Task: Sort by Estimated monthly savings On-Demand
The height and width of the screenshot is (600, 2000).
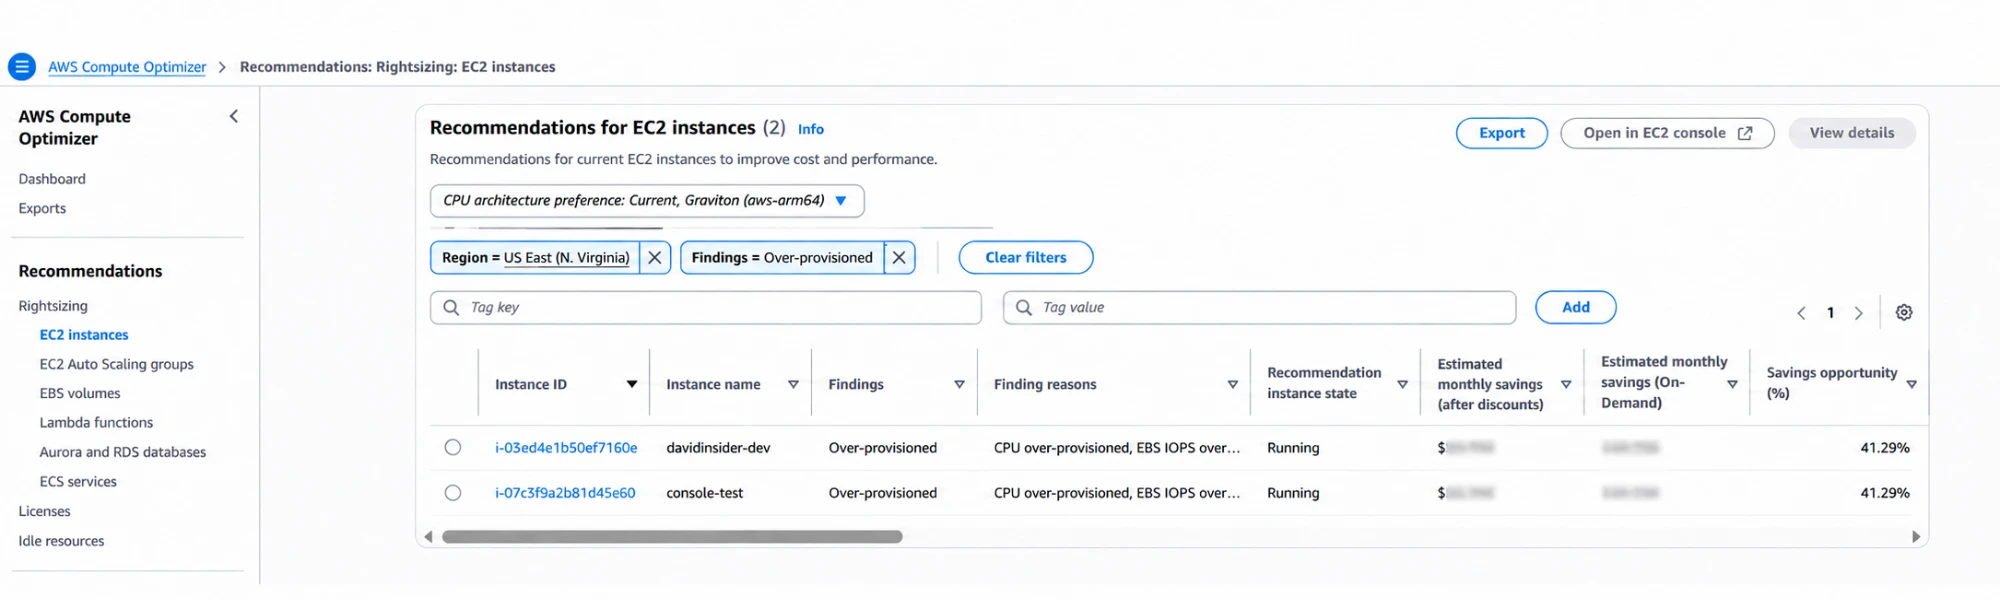Action: coord(1732,384)
